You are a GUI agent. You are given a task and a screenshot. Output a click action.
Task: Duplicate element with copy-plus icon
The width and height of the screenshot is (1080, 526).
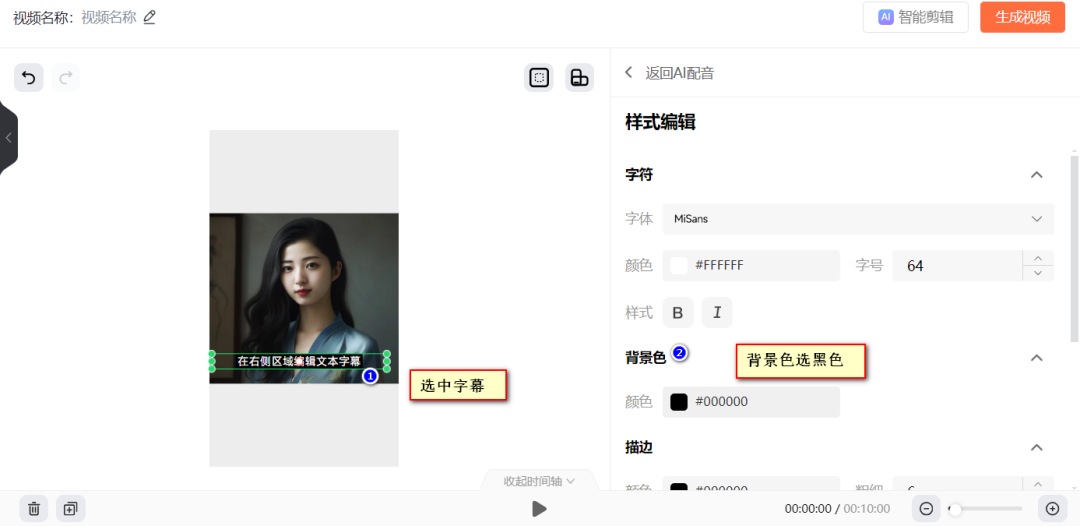70,509
